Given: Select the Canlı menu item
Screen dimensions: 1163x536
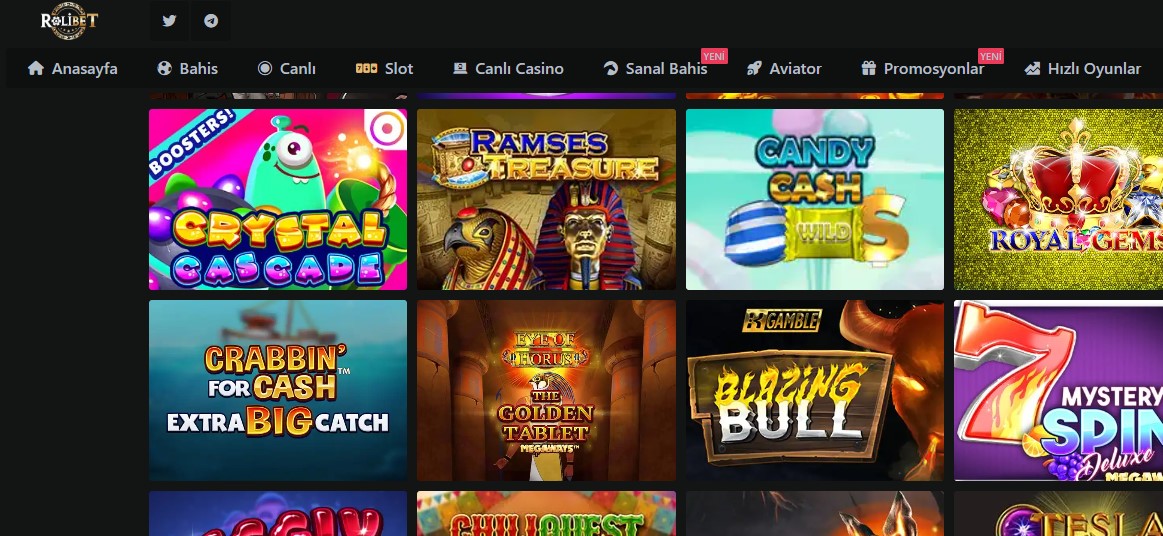Looking at the screenshot, I should coord(286,68).
